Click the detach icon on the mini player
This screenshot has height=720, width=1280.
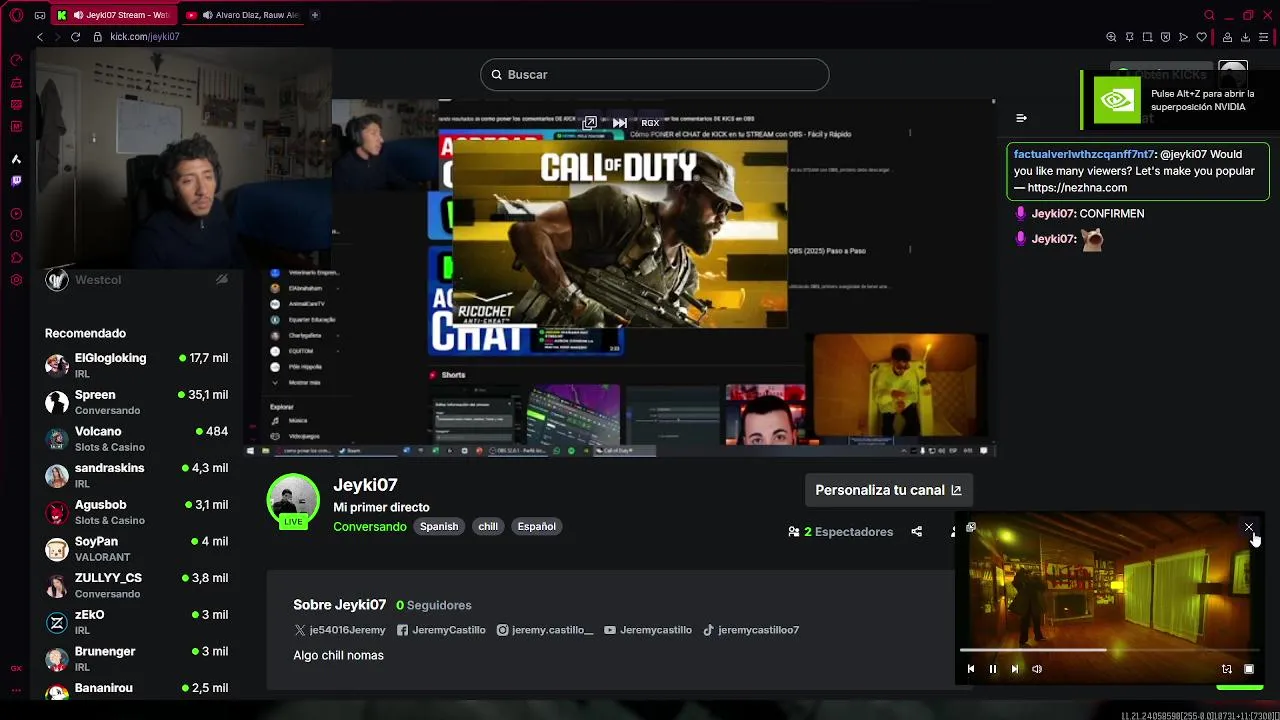pyautogui.click(x=970, y=527)
